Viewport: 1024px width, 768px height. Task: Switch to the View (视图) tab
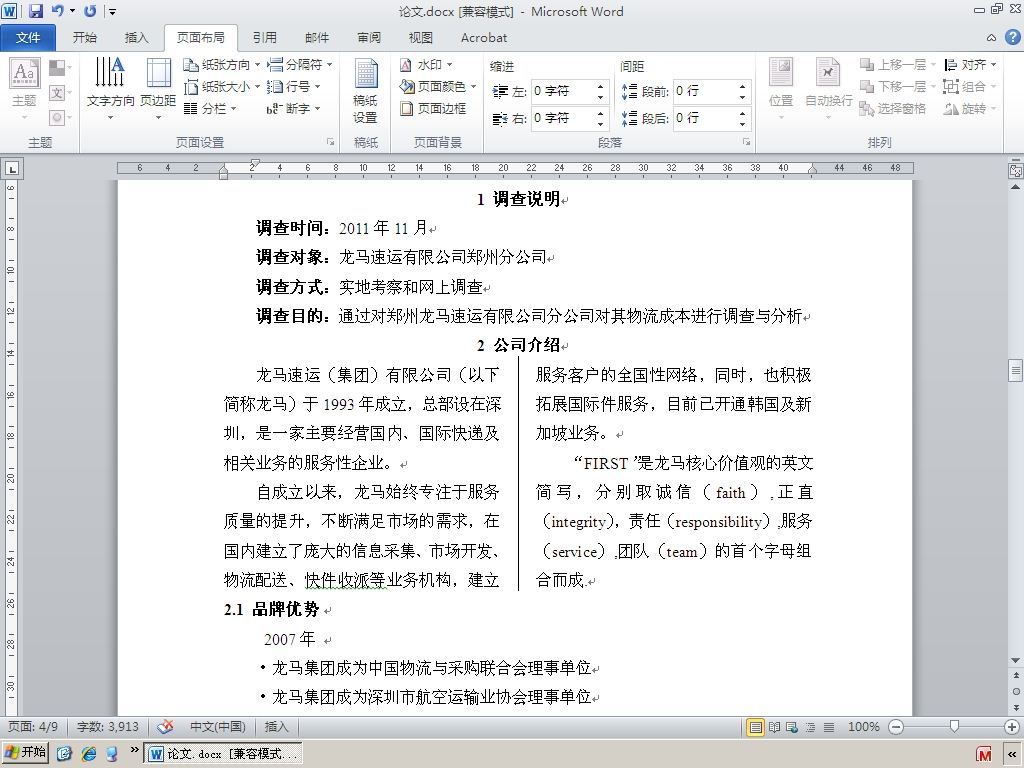(x=421, y=38)
